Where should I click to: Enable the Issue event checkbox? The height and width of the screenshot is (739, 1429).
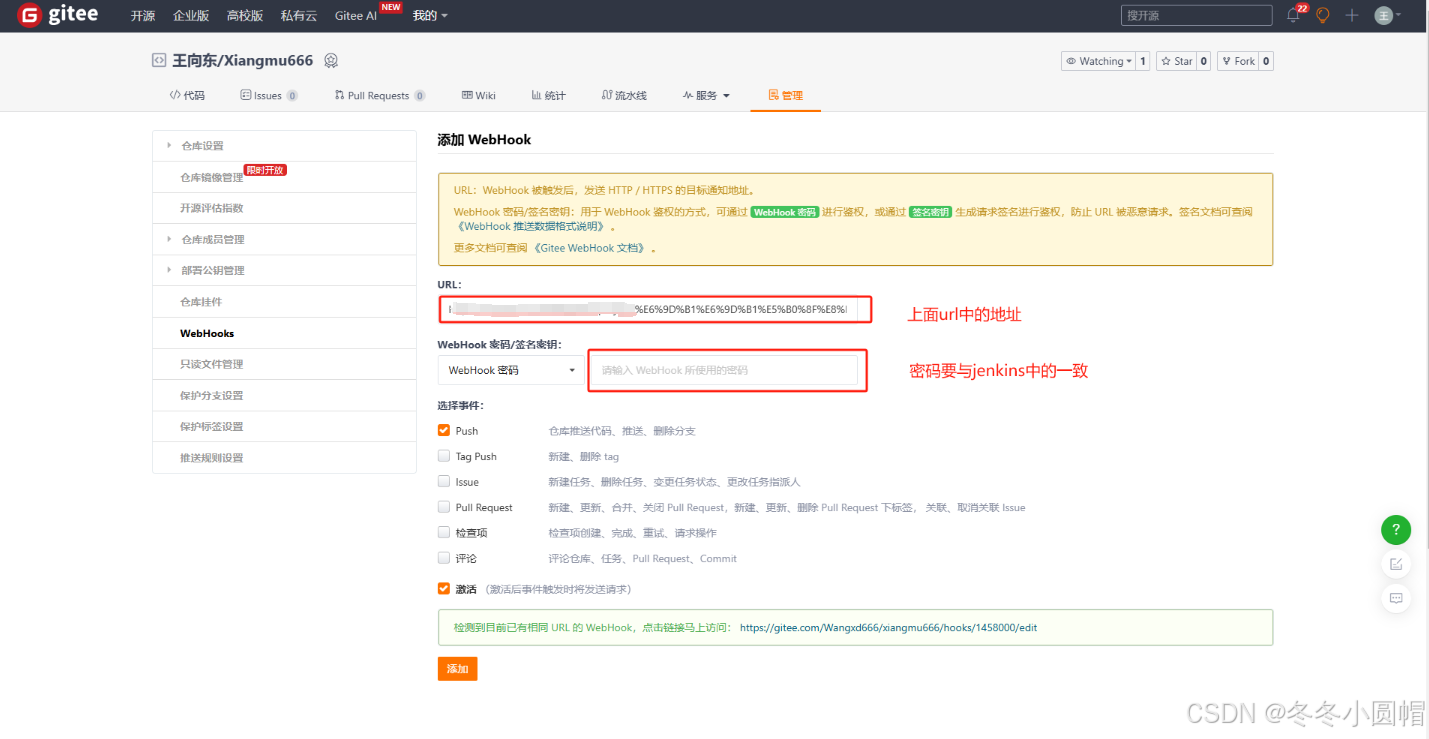tap(444, 481)
